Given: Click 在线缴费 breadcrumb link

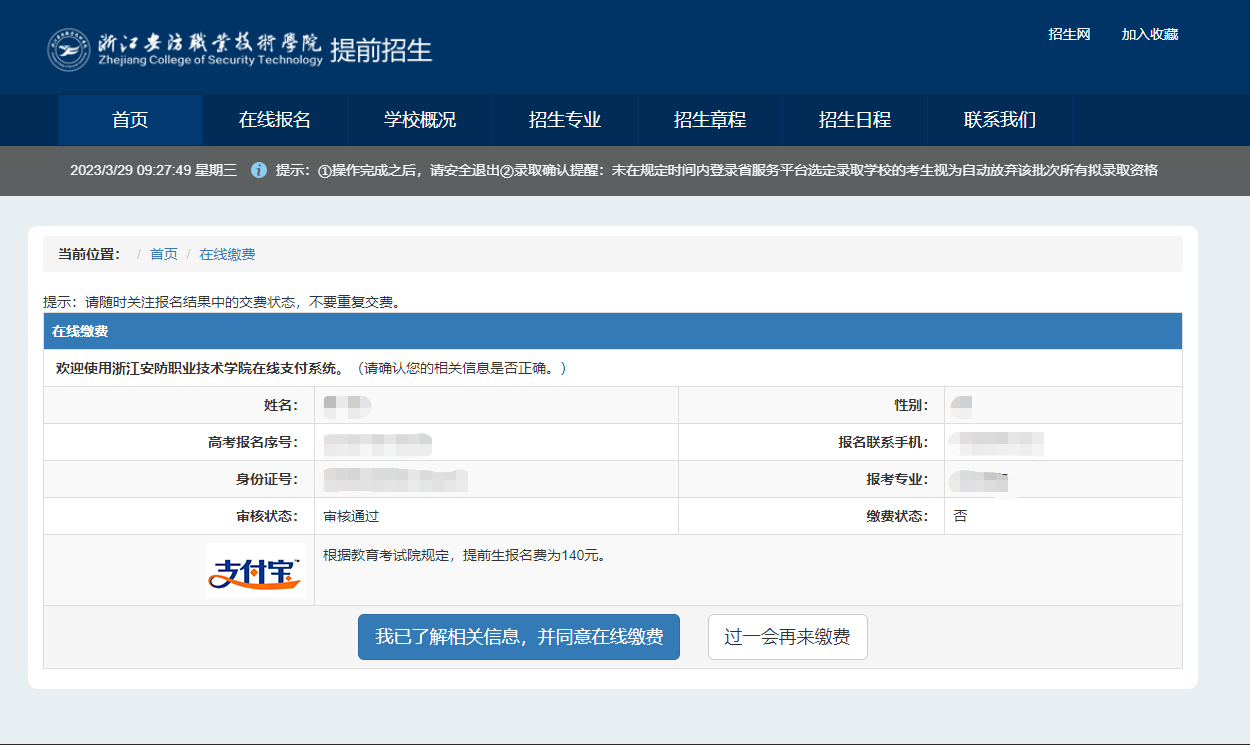Looking at the screenshot, I should click(227, 254).
